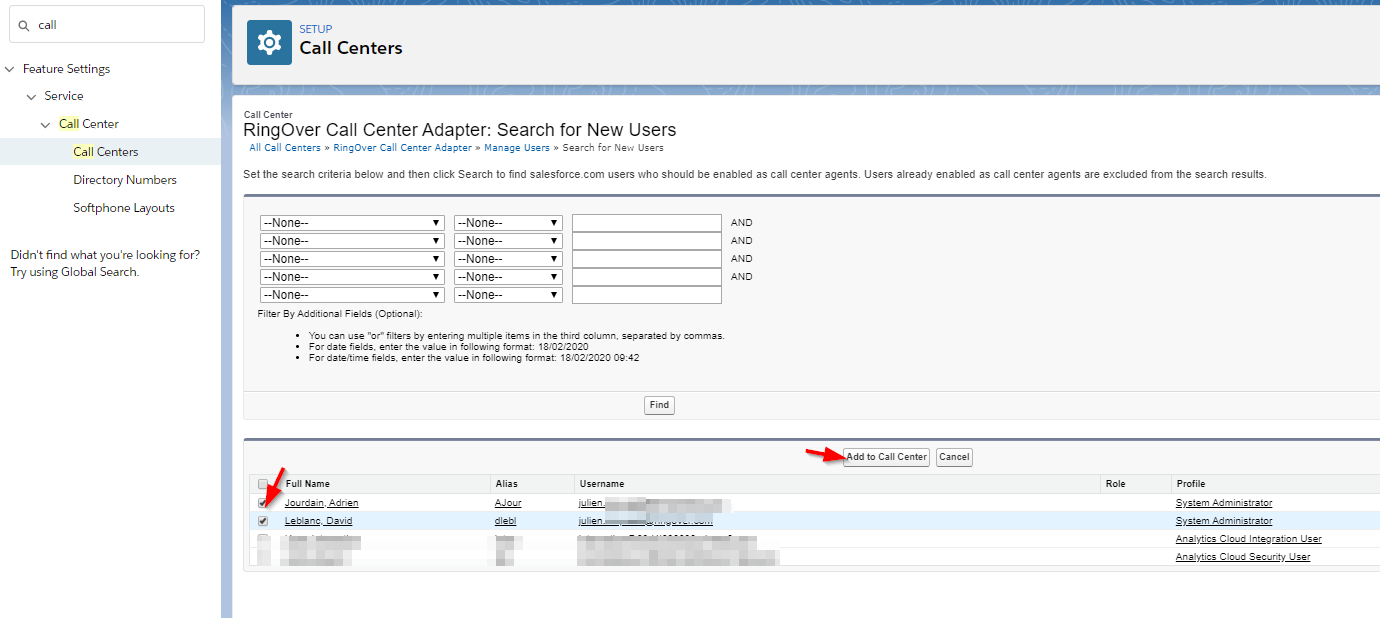Open the field dropdown in the second filter row
The height and width of the screenshot is (618, 1380).
352,241
